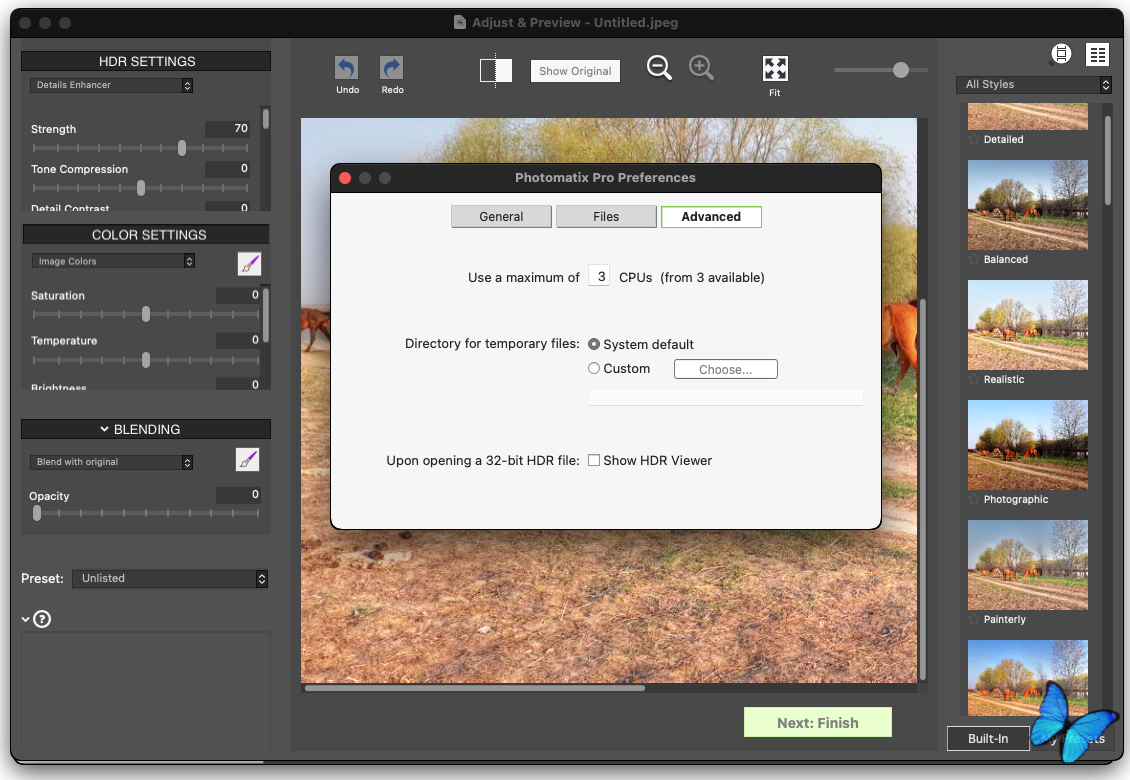Click the Opacity slider handle

tap(37, 513)
